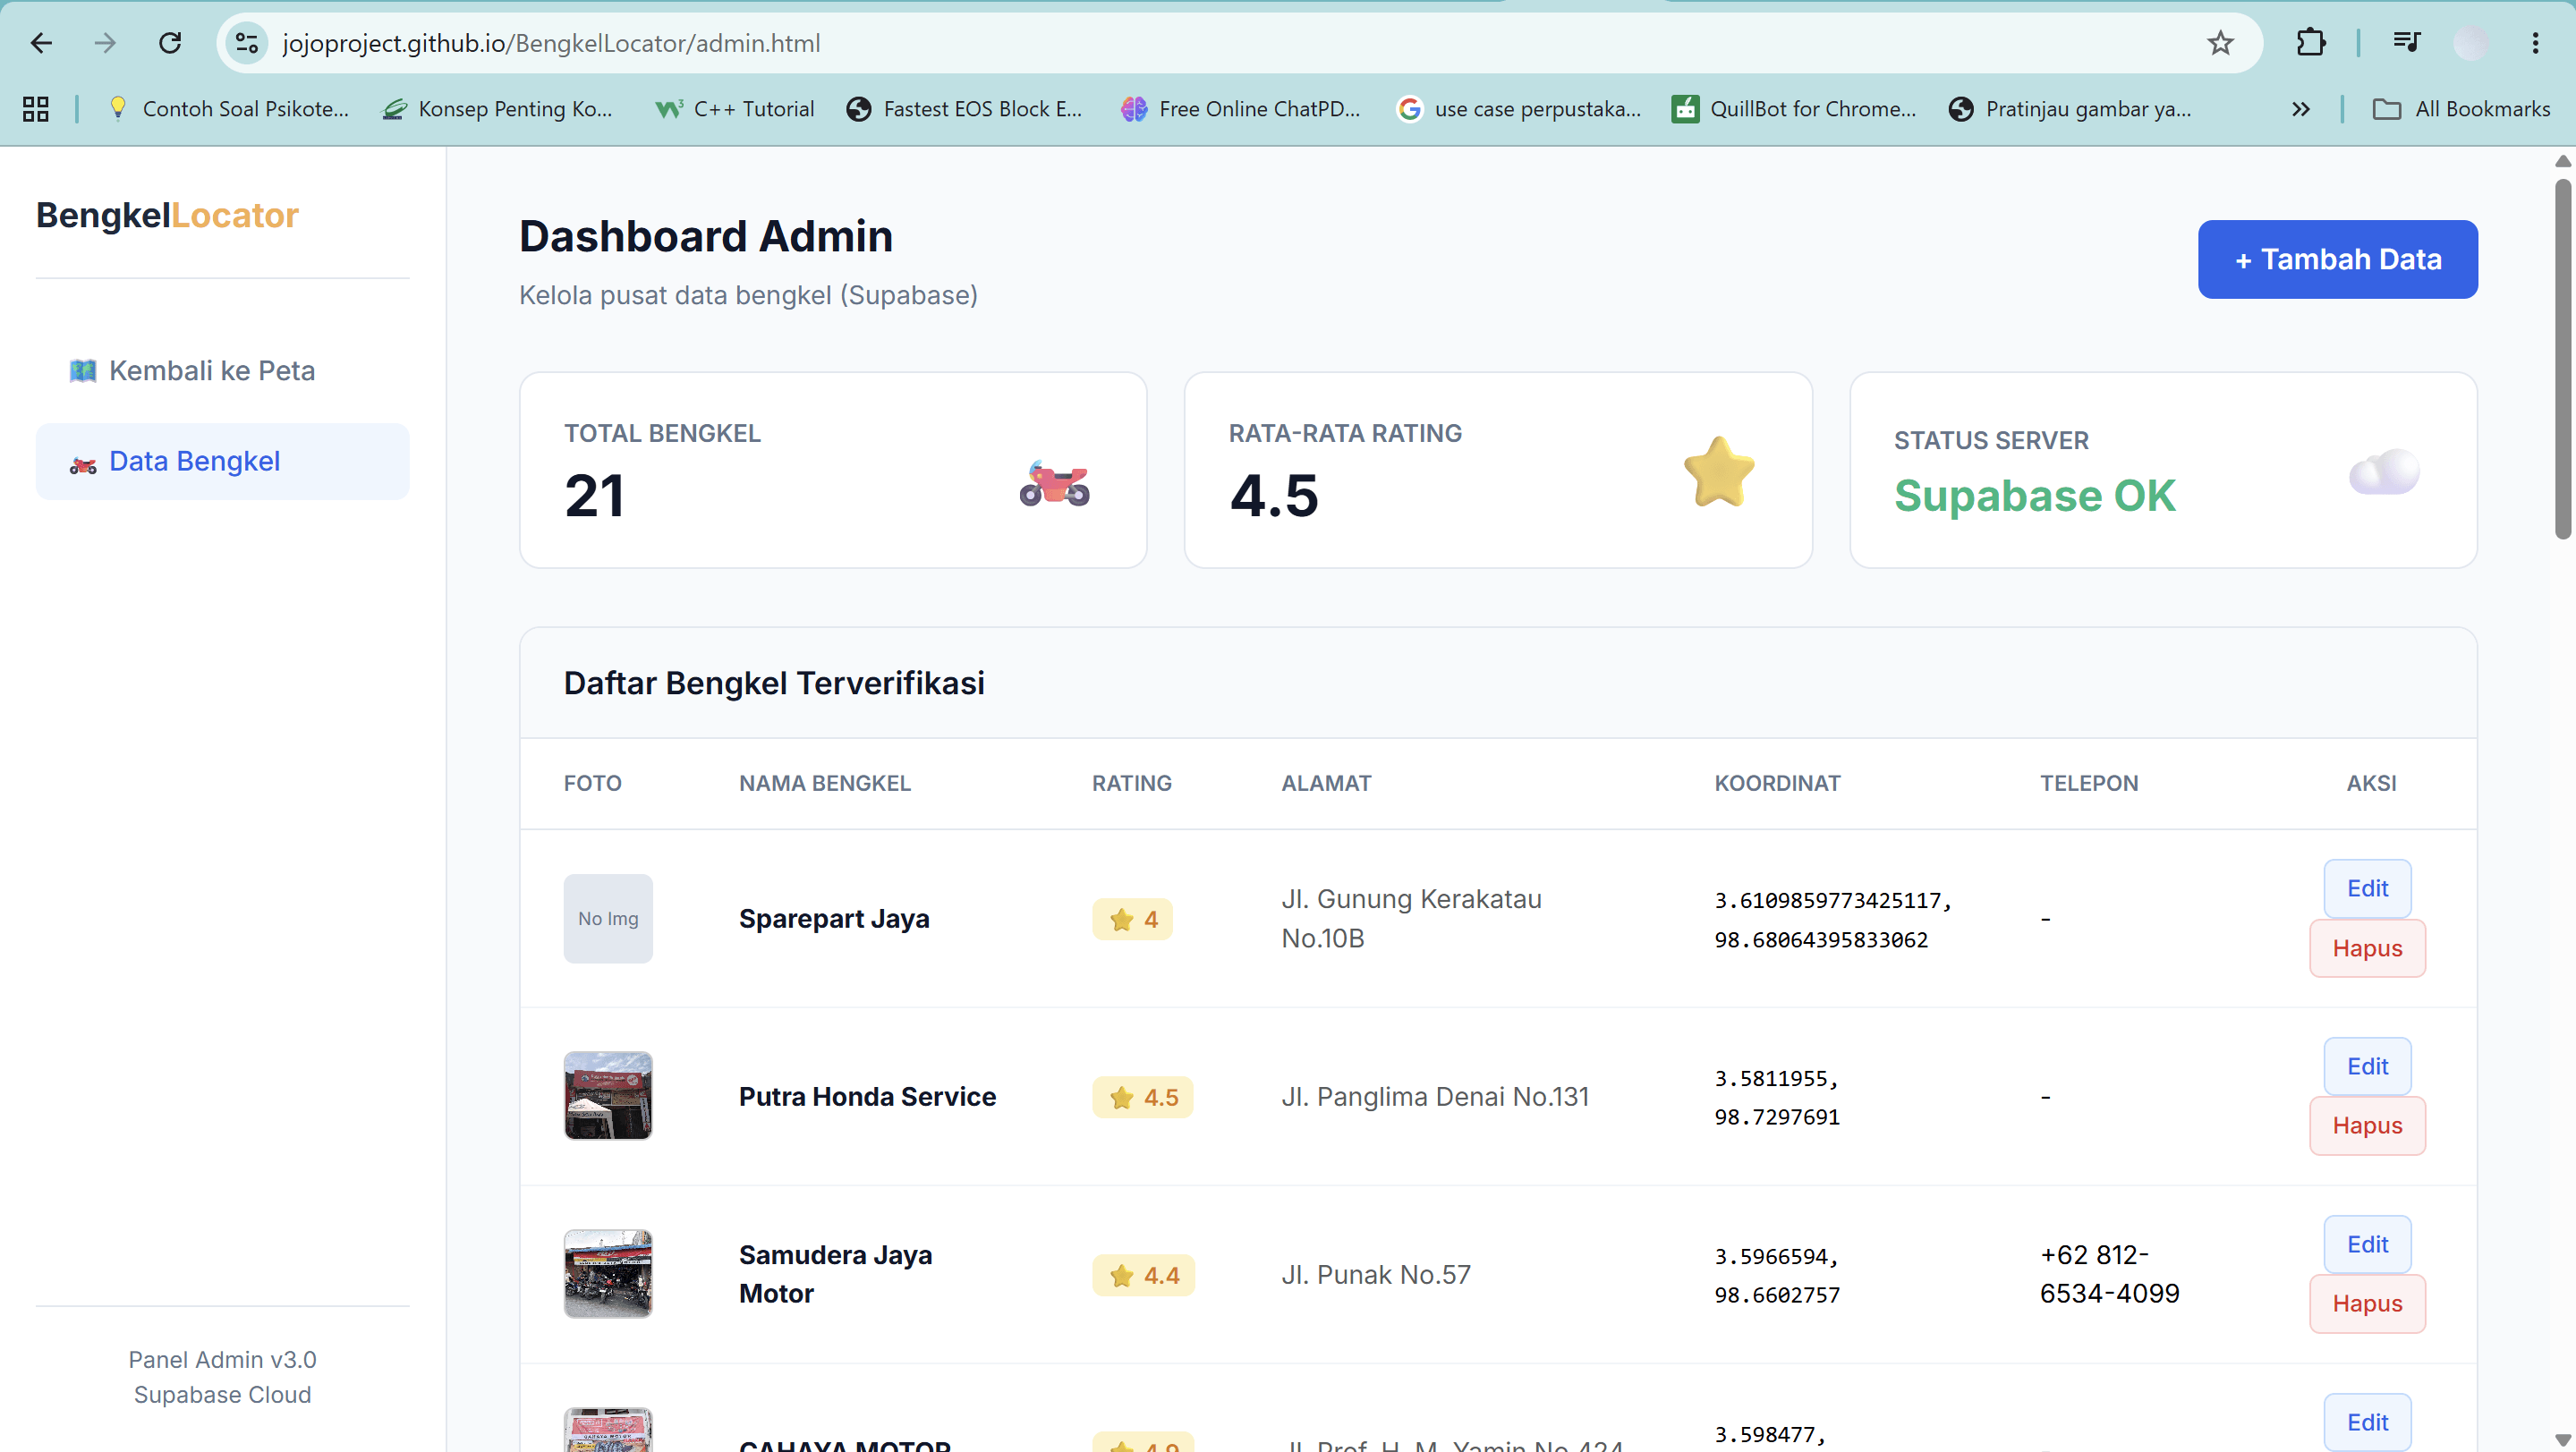Edit the CAHAYA MOTOR row
The image size is (2576, 1452).
click(2367, 1422)
